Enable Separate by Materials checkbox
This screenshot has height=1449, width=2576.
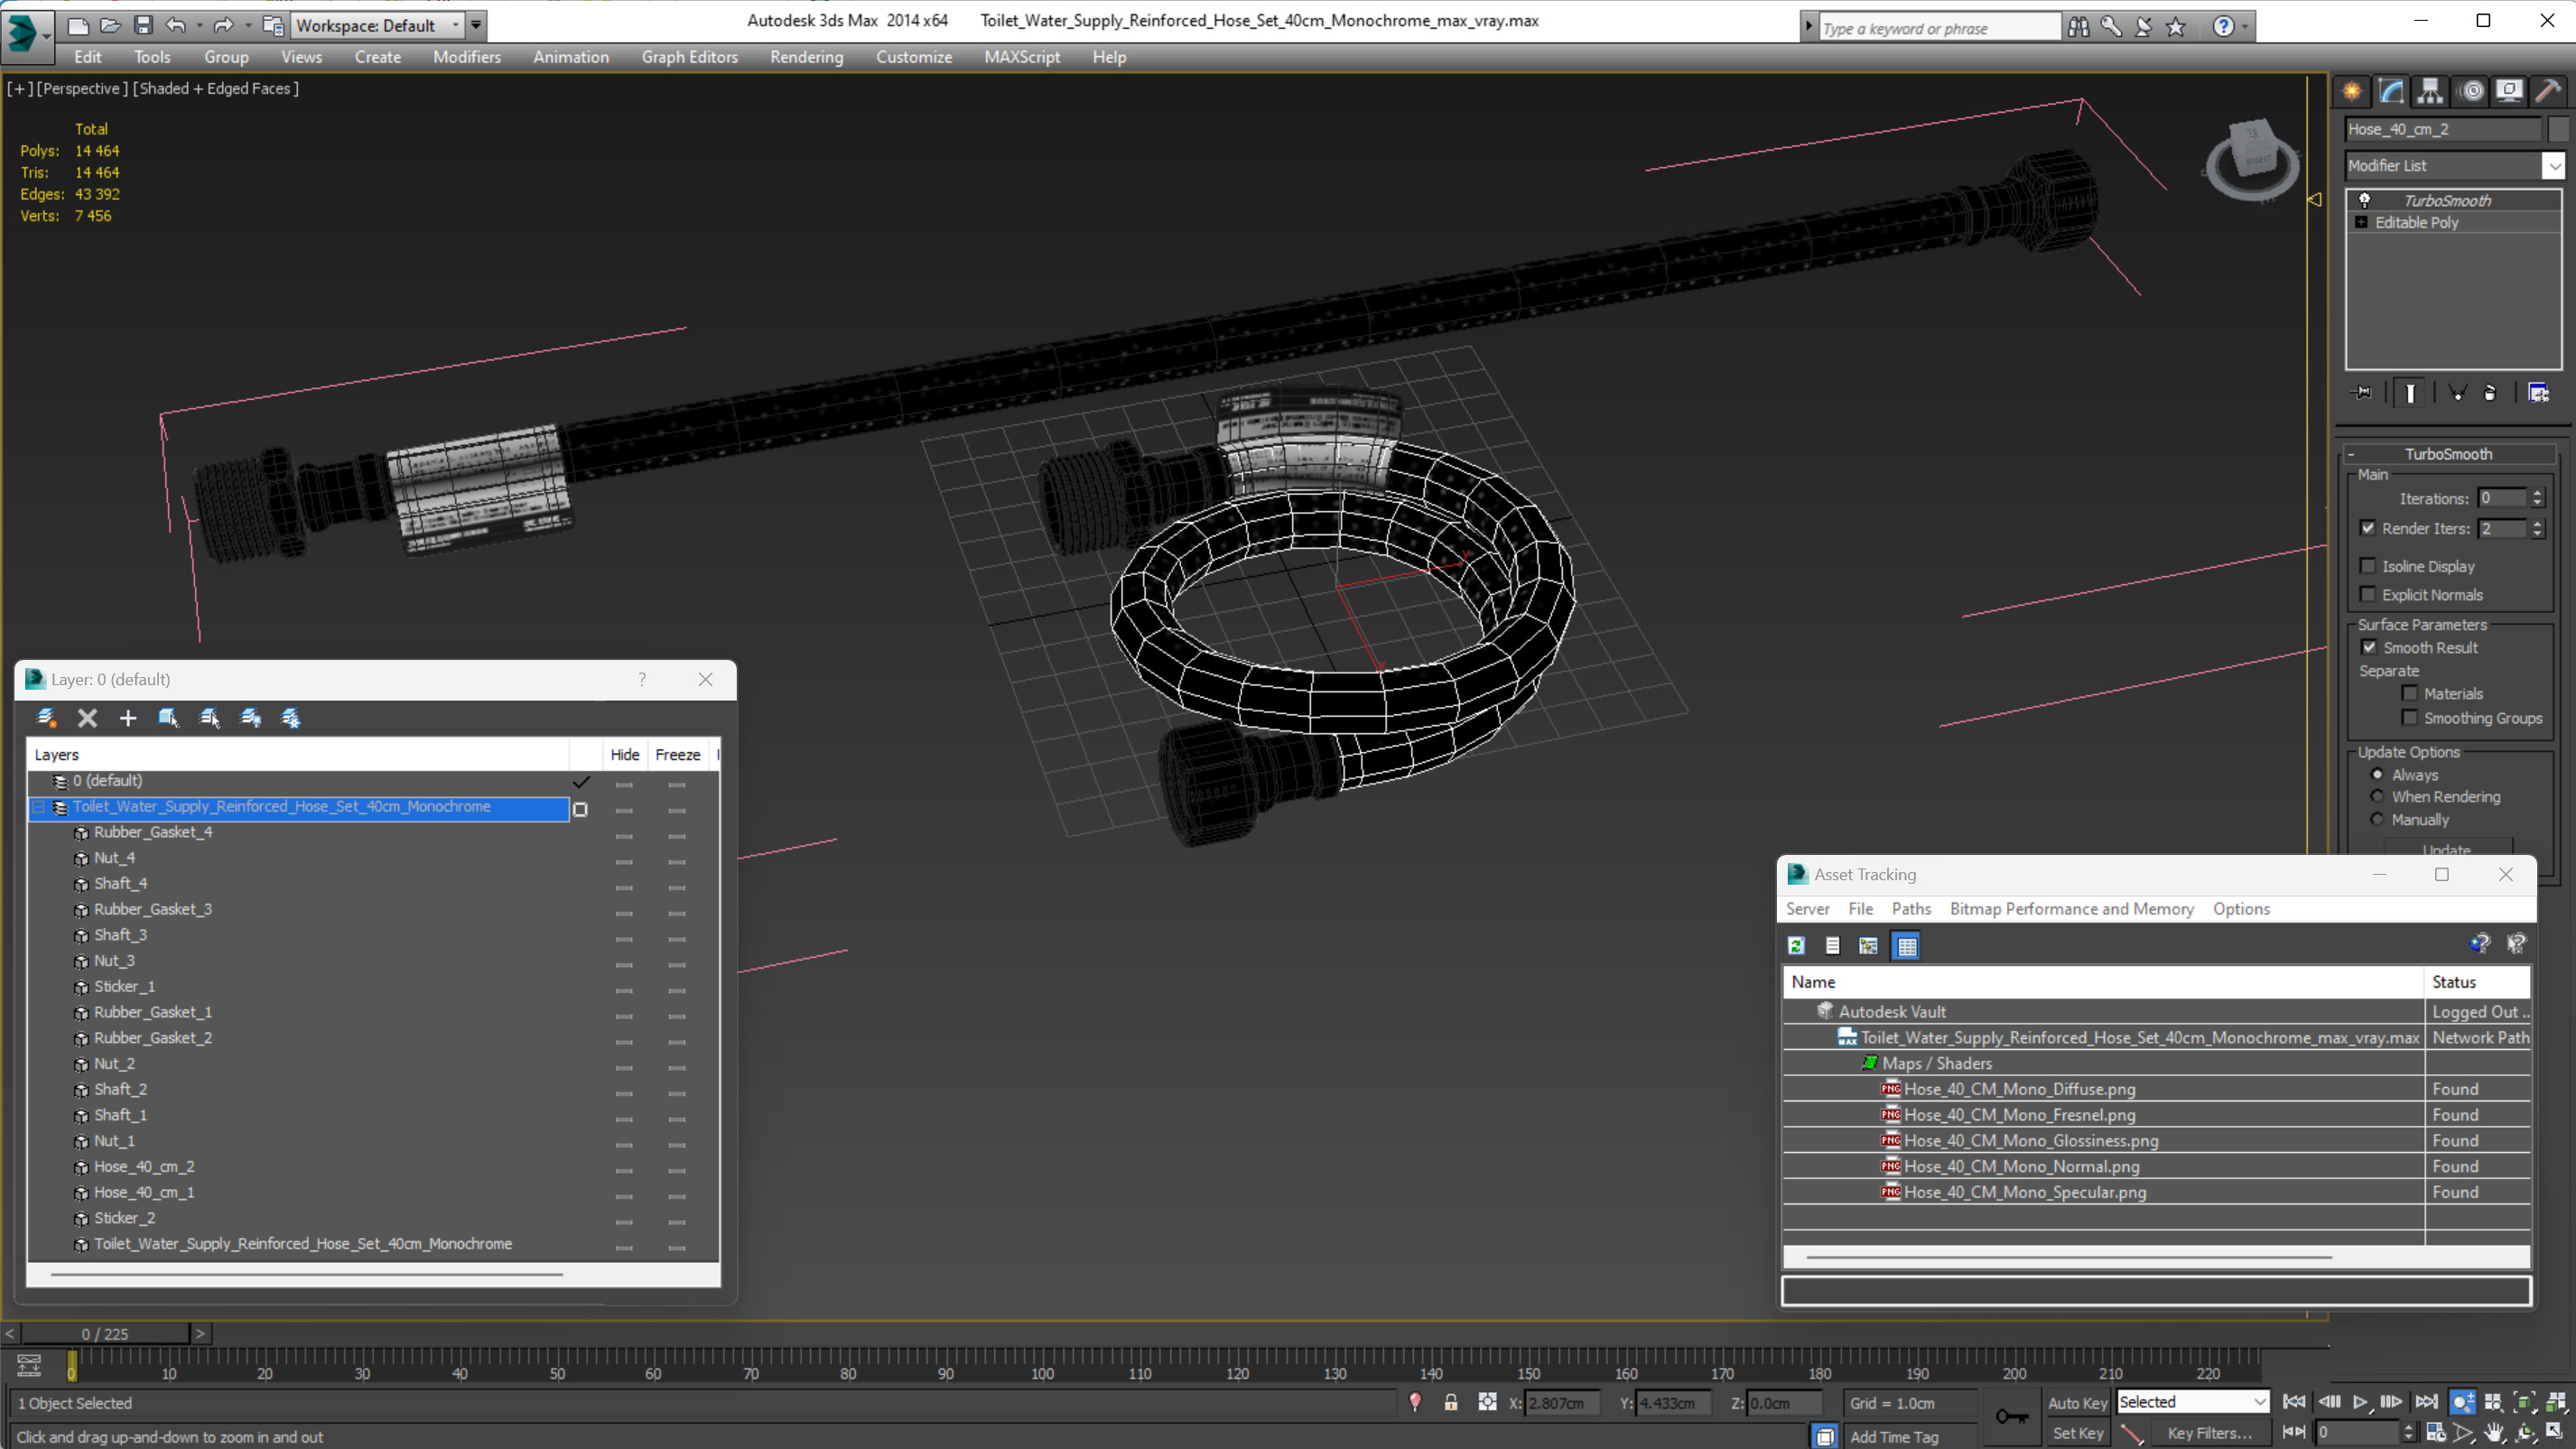click(2410, 693)
